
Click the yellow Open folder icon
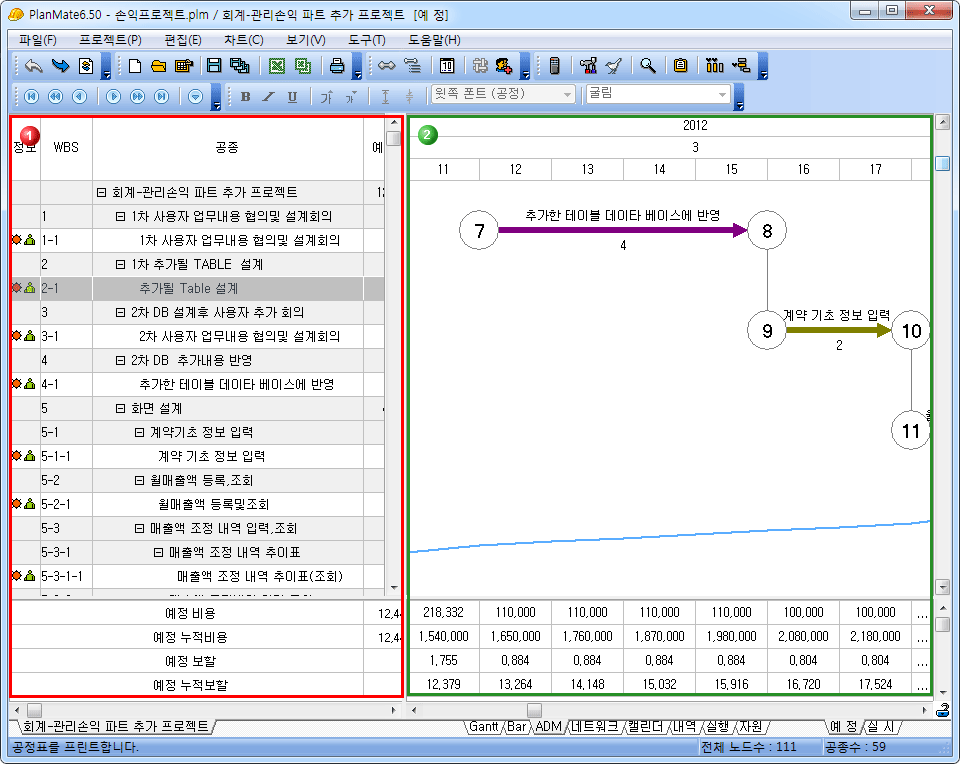[158, 67]
